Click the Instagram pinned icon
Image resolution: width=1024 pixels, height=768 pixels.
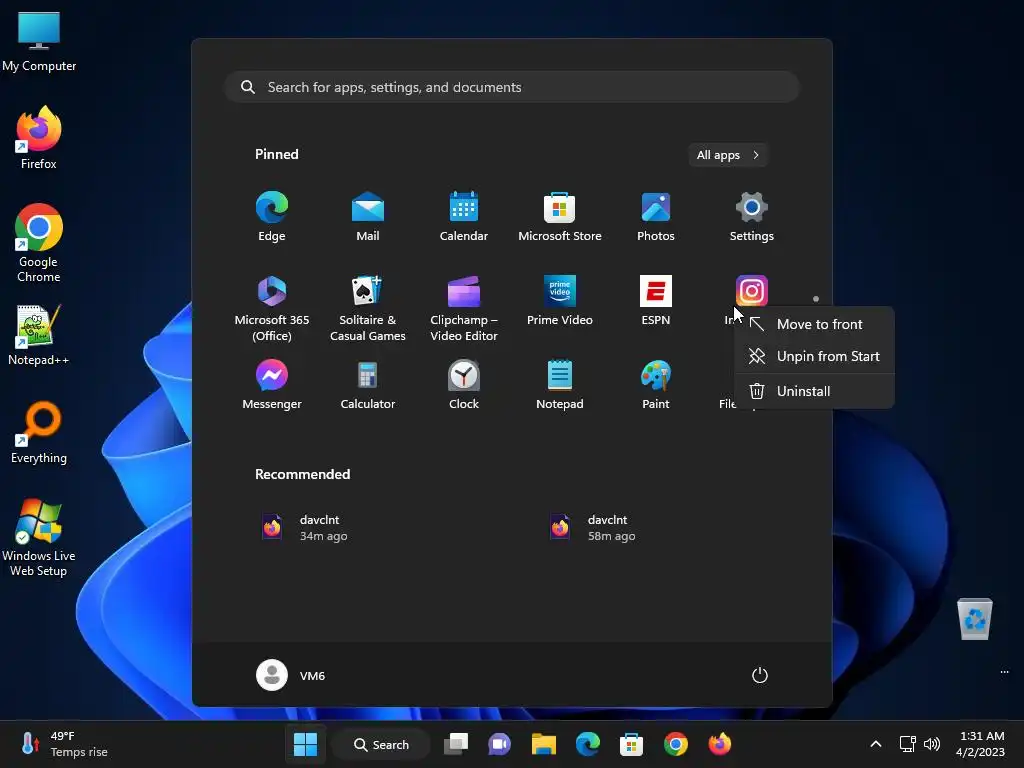[x=752, y=291]
